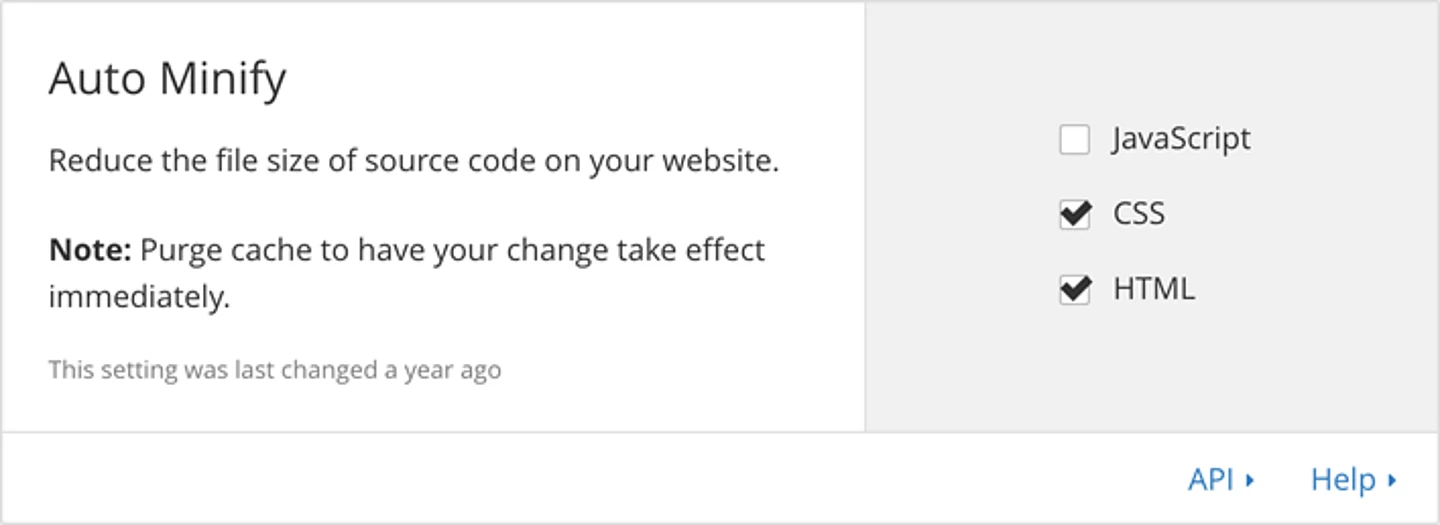Click the word 'immediately' in the note
Viewport: 1440px width, 525px height.
(x=139, y=297)
